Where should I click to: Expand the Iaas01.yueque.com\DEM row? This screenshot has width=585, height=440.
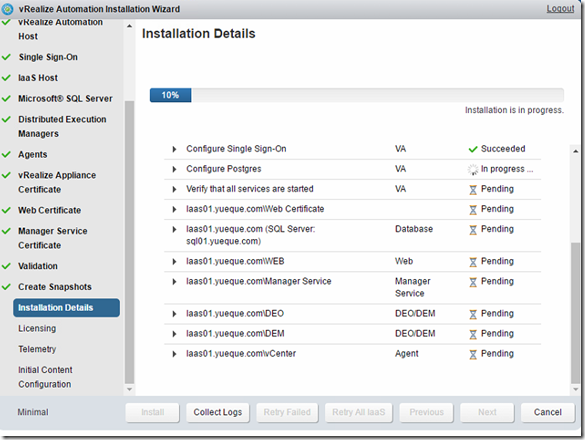[174, 334]
